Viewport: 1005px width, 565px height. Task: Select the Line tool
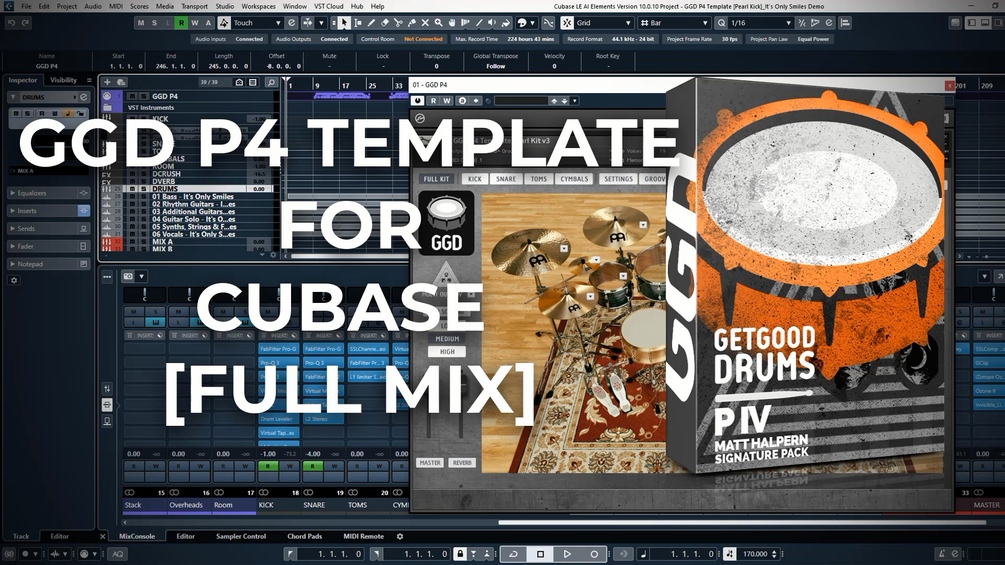(x=479, y=23)
